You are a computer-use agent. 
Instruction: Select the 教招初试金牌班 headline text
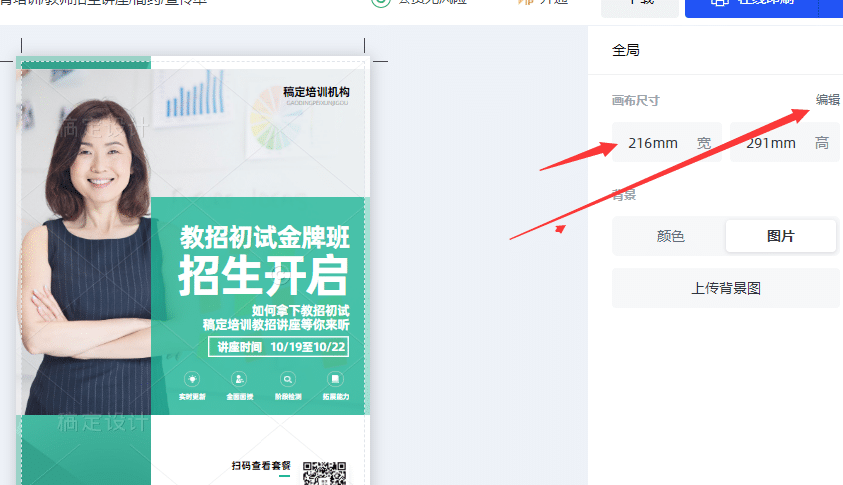coord(265,237)
